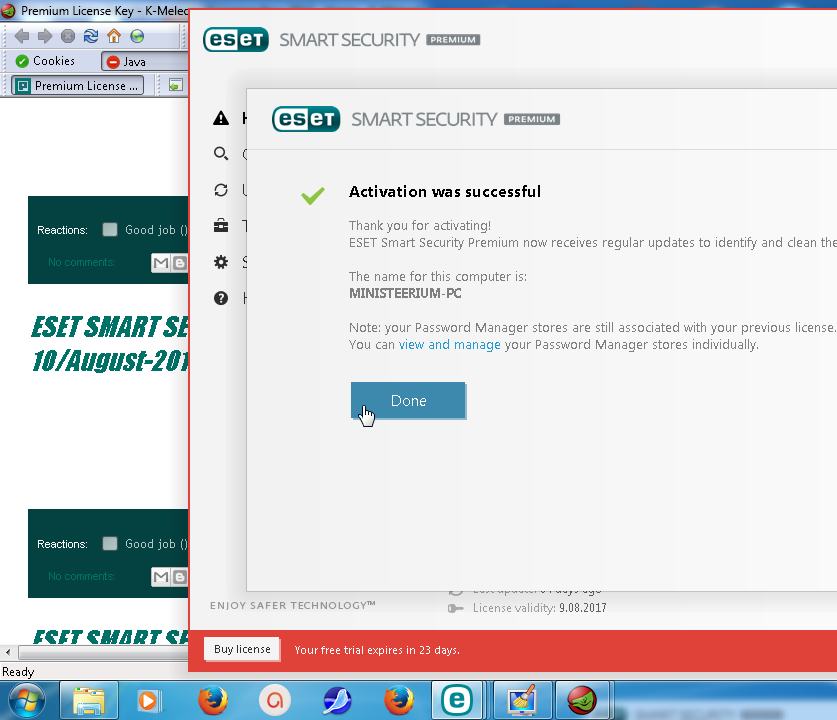Open the first 'No comments' link
The height and width of the screenshot is (720, 837).
pyautogui.click(x=82, y=262)
